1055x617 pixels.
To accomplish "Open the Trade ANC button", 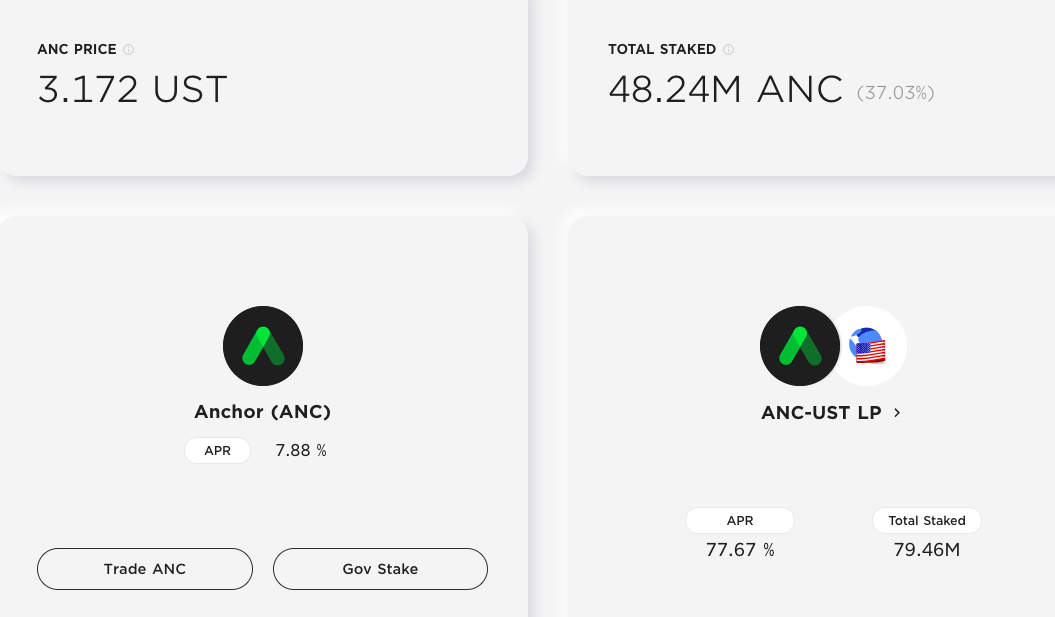I will [x=145, y=569].
